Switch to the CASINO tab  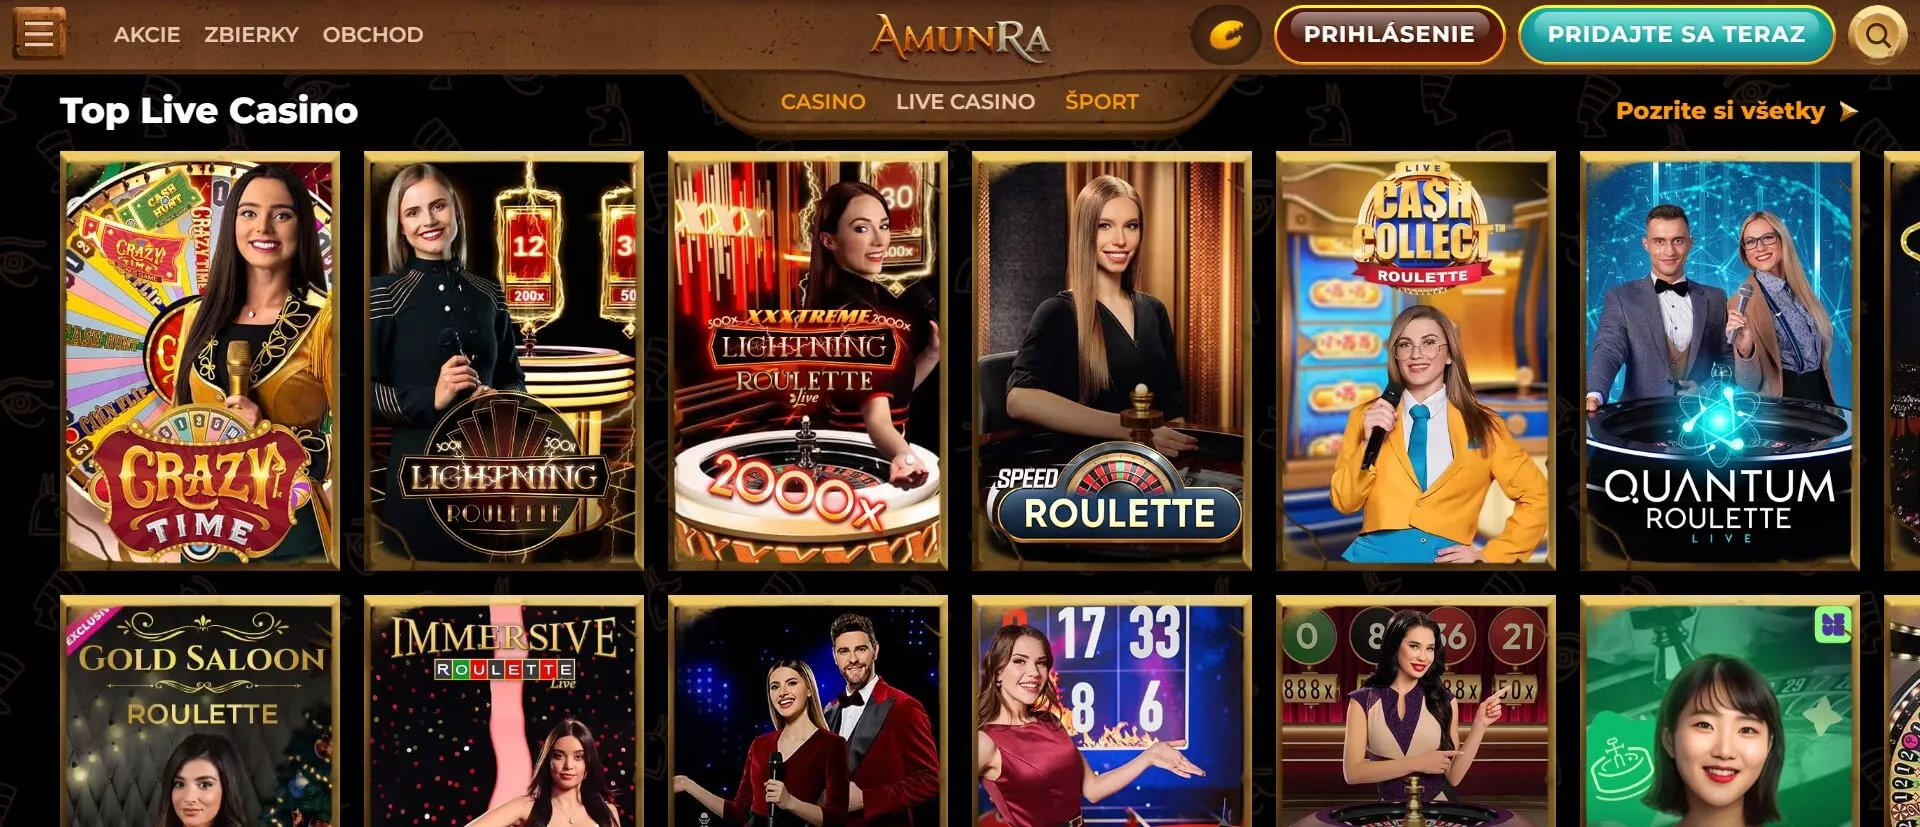(x=823, y=101)
